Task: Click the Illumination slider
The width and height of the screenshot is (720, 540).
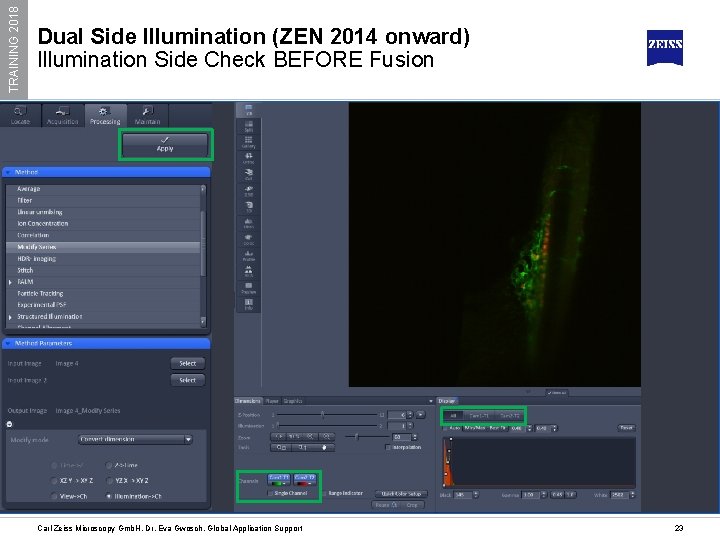Action: pos(326,426)
